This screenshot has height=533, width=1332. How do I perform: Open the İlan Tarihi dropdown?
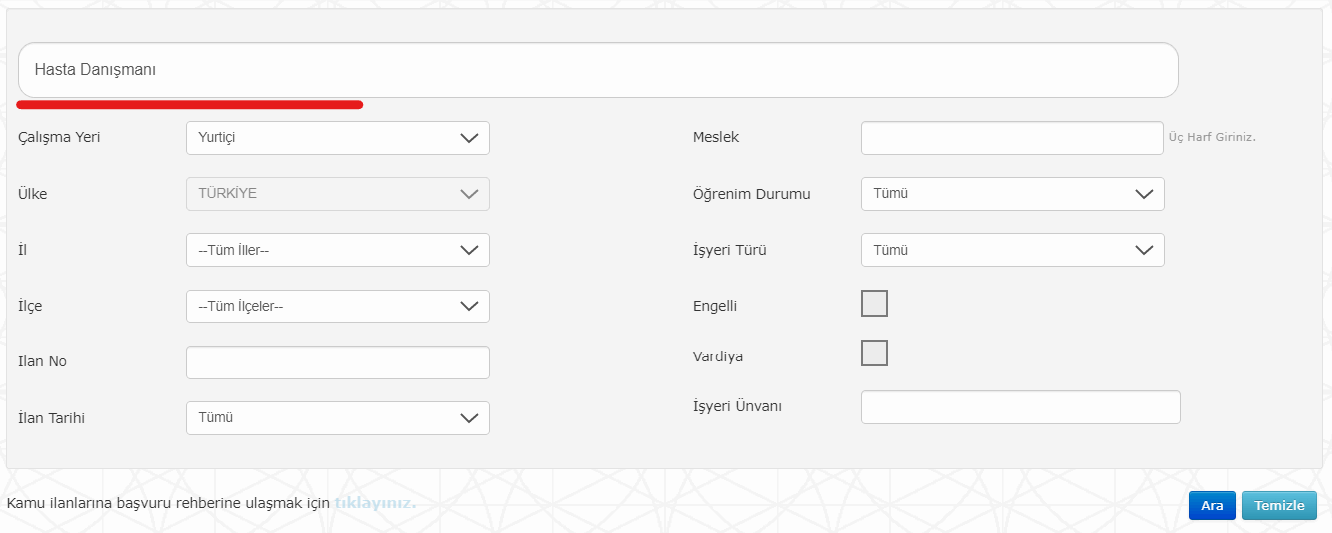point(338,418)
